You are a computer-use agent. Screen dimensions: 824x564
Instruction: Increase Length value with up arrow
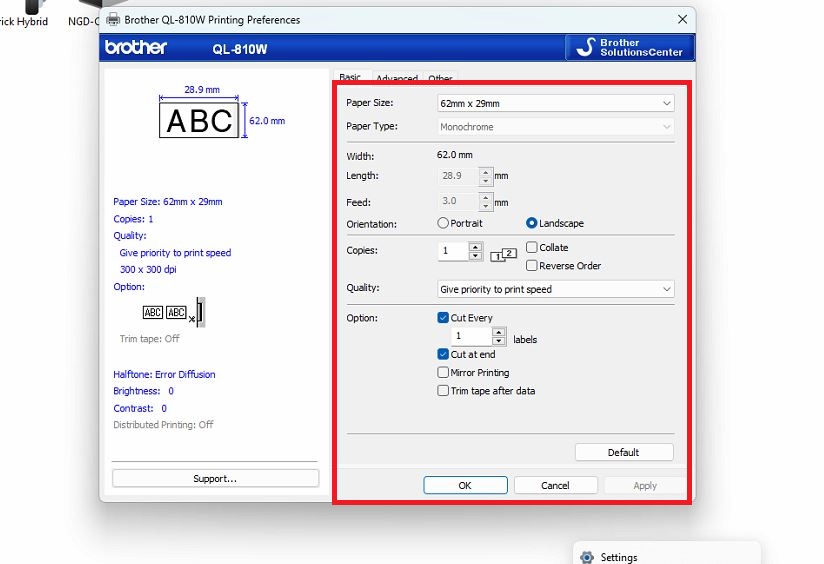point(486,172)
